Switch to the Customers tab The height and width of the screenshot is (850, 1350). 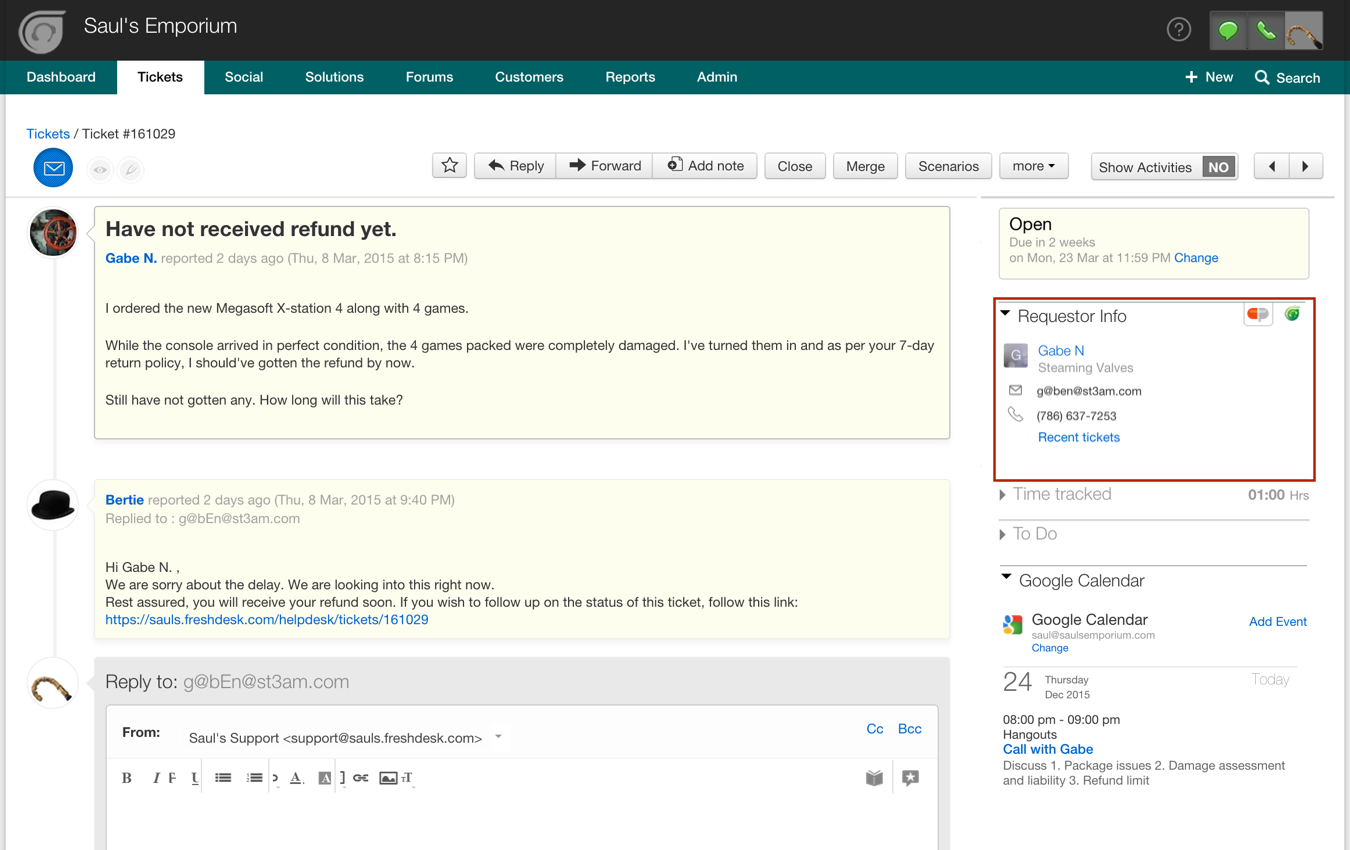[x=529, y=77]
